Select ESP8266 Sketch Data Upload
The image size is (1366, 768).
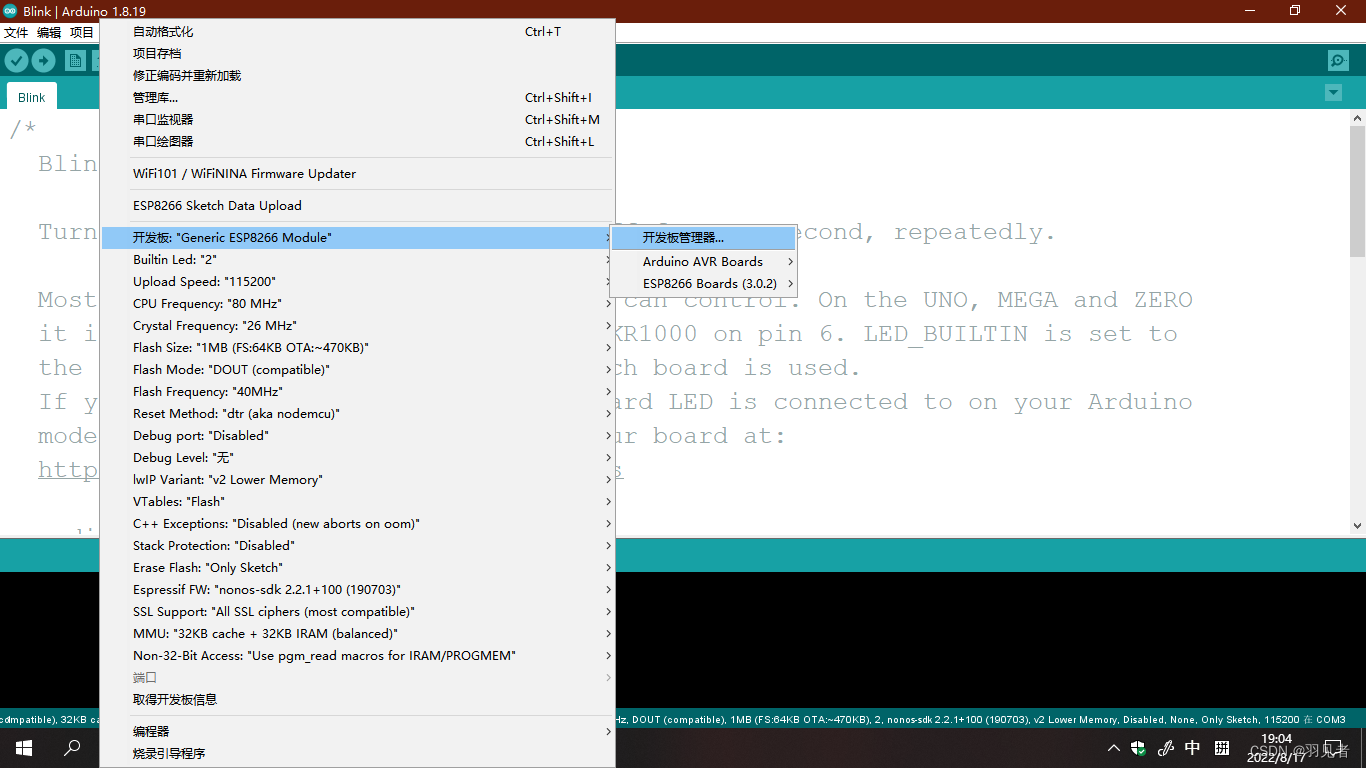[x=357, y=206]
